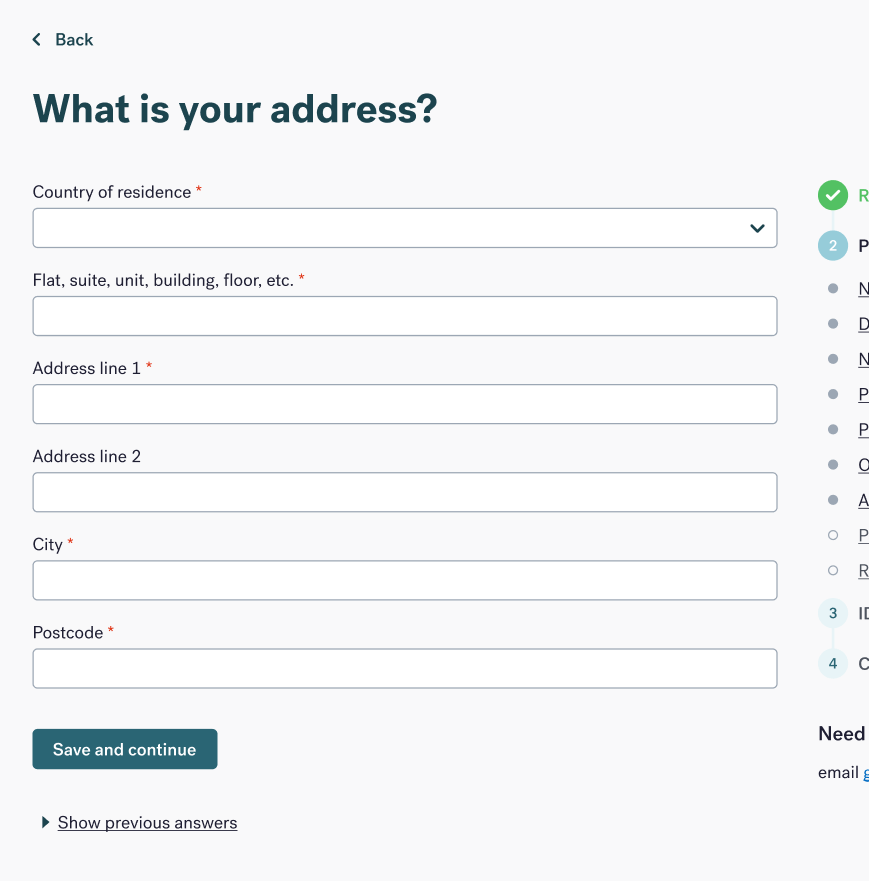
Task: Click the first filled progress dot under step 2
Action: coord(833,288)
